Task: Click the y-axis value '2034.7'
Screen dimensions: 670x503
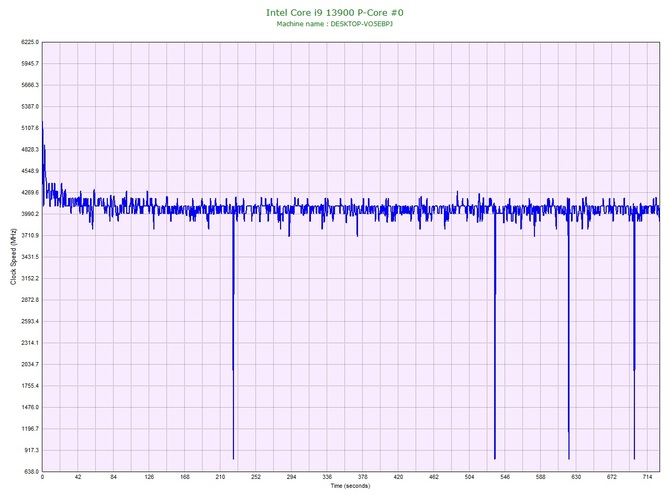Action: [x=30, y=365]
